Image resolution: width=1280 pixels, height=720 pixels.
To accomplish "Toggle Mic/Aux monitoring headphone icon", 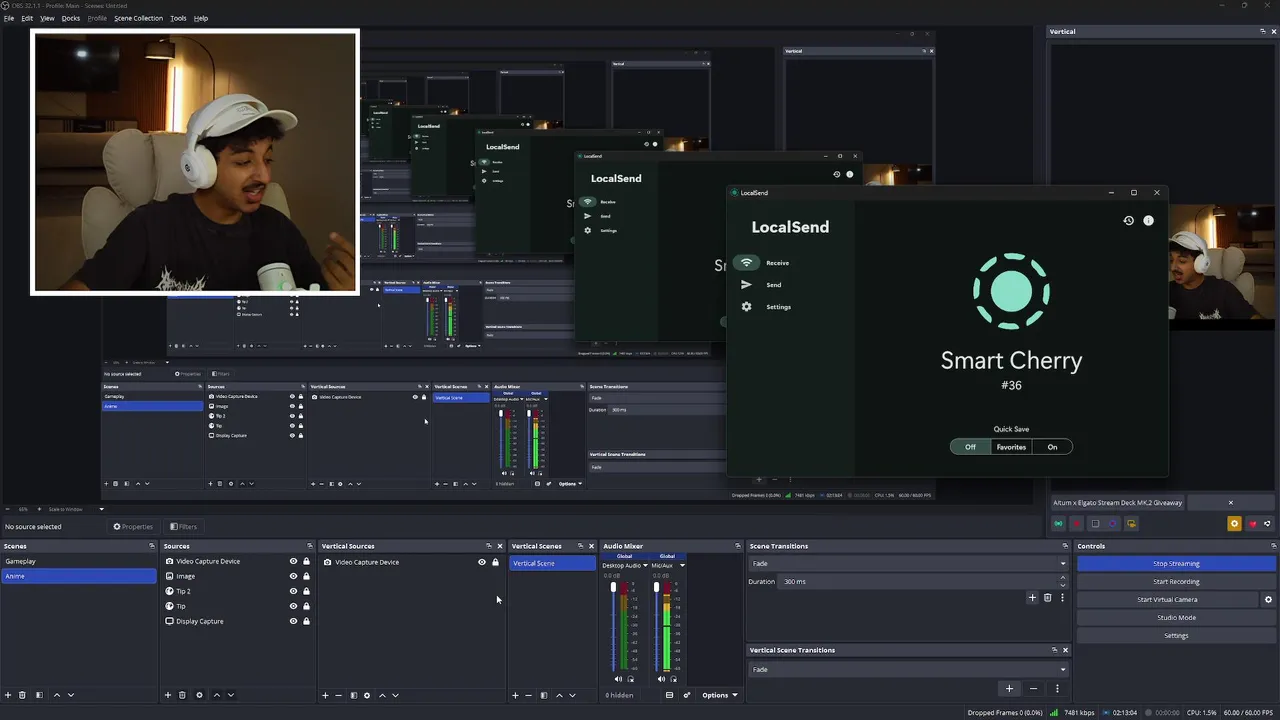I will 673,679.
